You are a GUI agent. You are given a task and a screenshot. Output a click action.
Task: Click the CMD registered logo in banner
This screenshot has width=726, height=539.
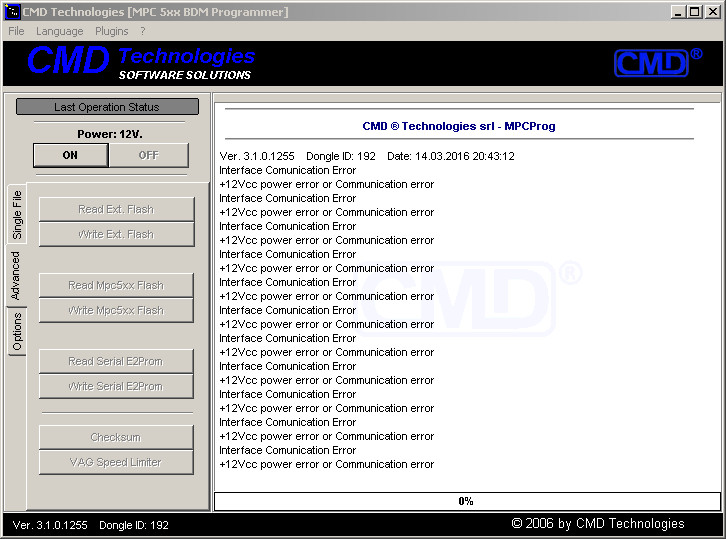pos(658,63)
